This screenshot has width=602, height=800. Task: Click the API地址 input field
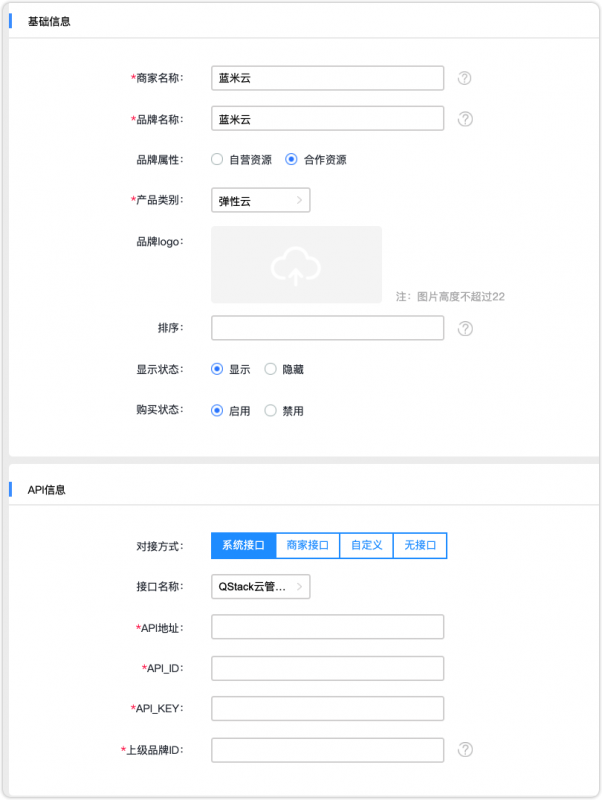pos(327,627)
